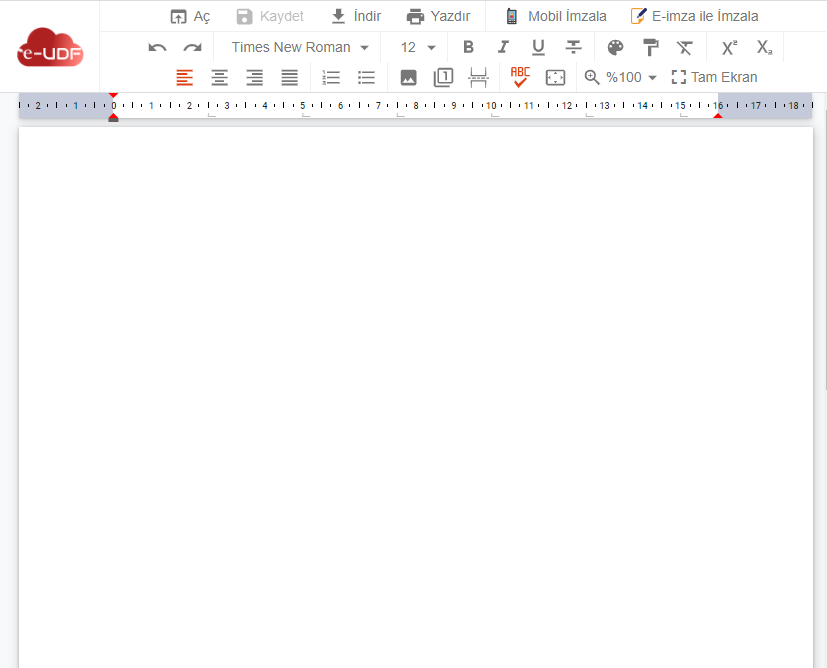Insert a page break

(478, 78)
